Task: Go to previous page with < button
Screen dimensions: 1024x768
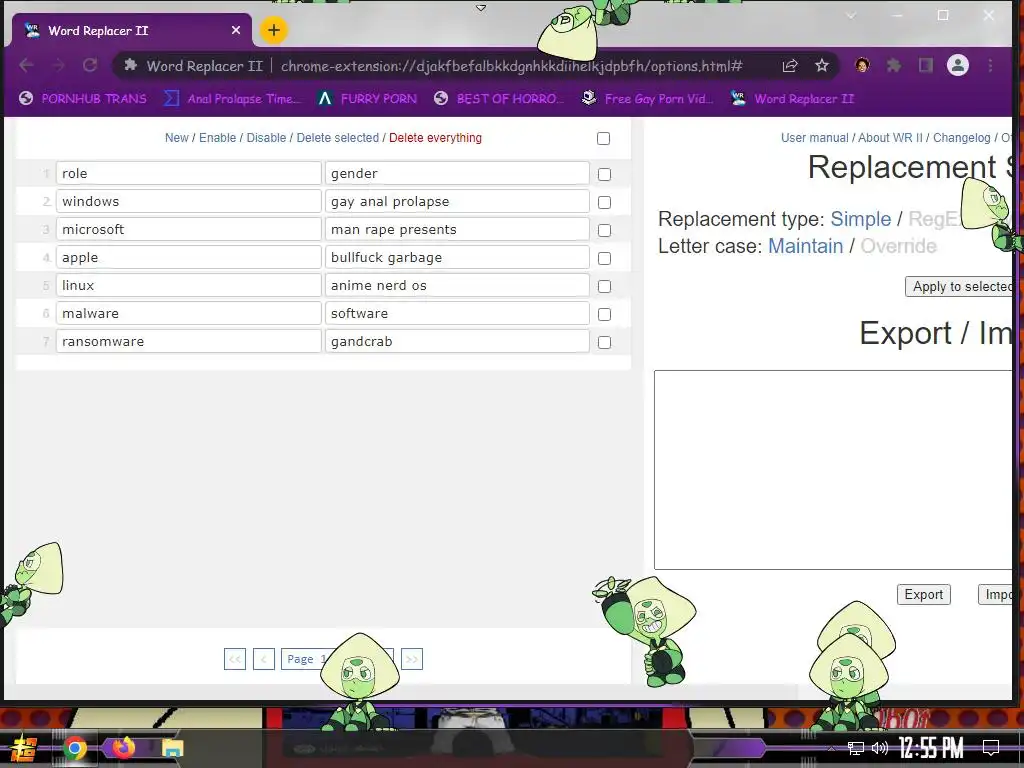Action: point(264,659)
